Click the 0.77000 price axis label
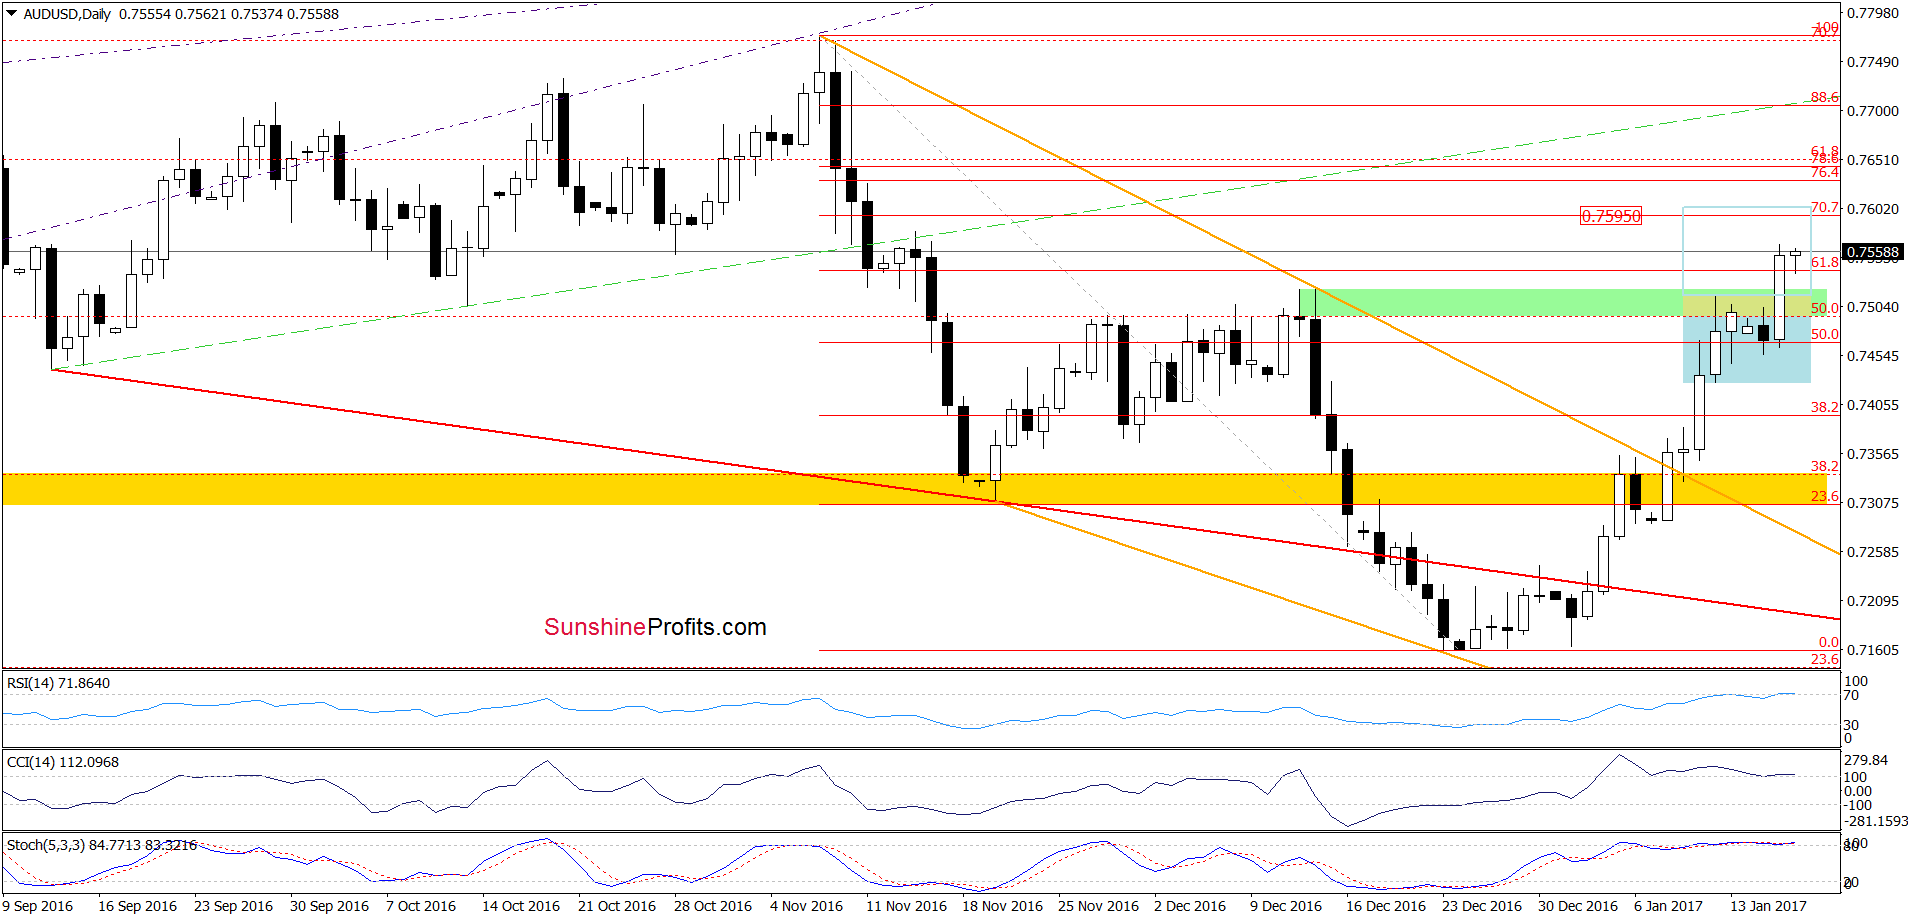The height and width of the screenshot is (920, 1908). coord(1872,111)
